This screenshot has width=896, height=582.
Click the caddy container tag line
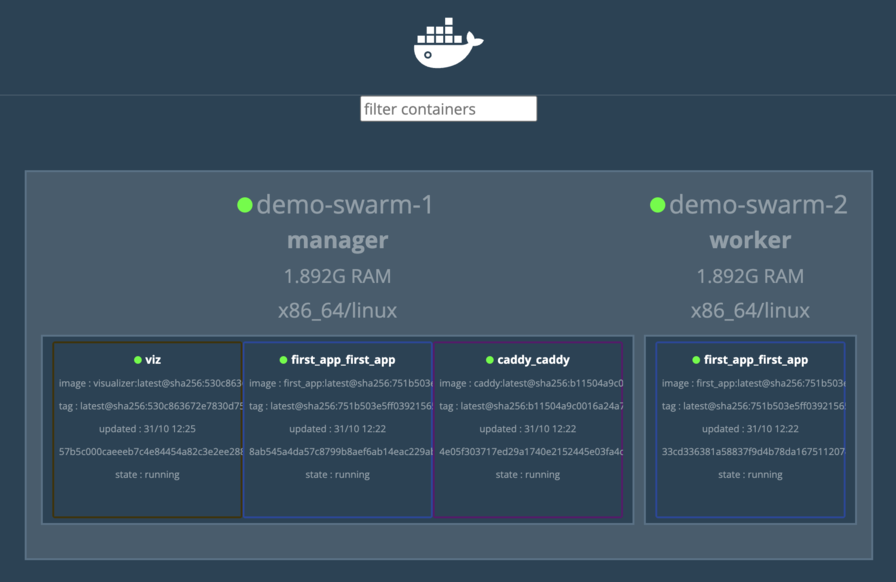pos(527,406)
